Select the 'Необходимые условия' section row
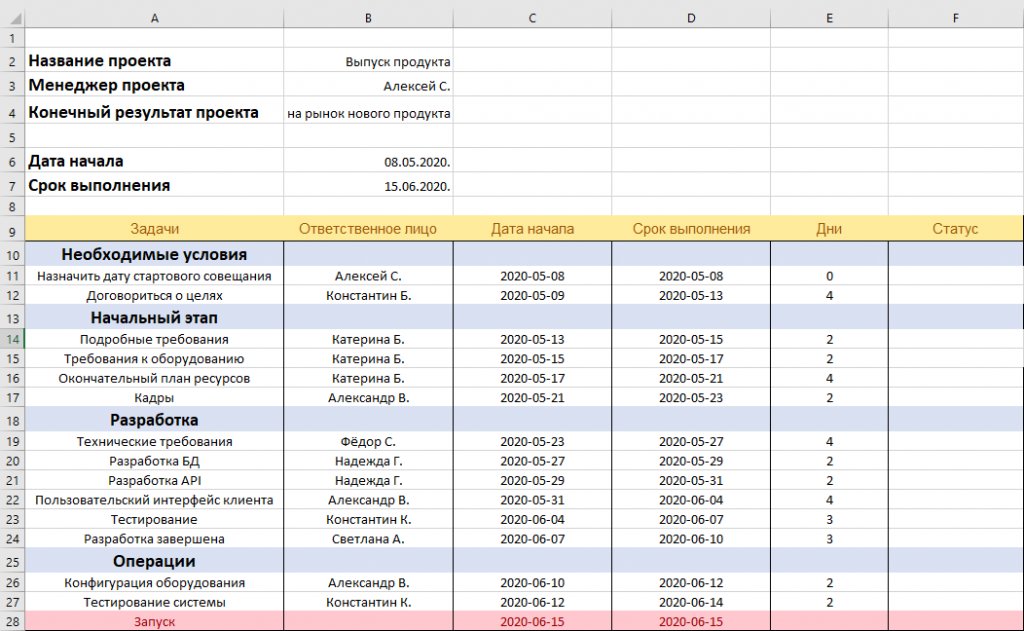 [524, 254]
